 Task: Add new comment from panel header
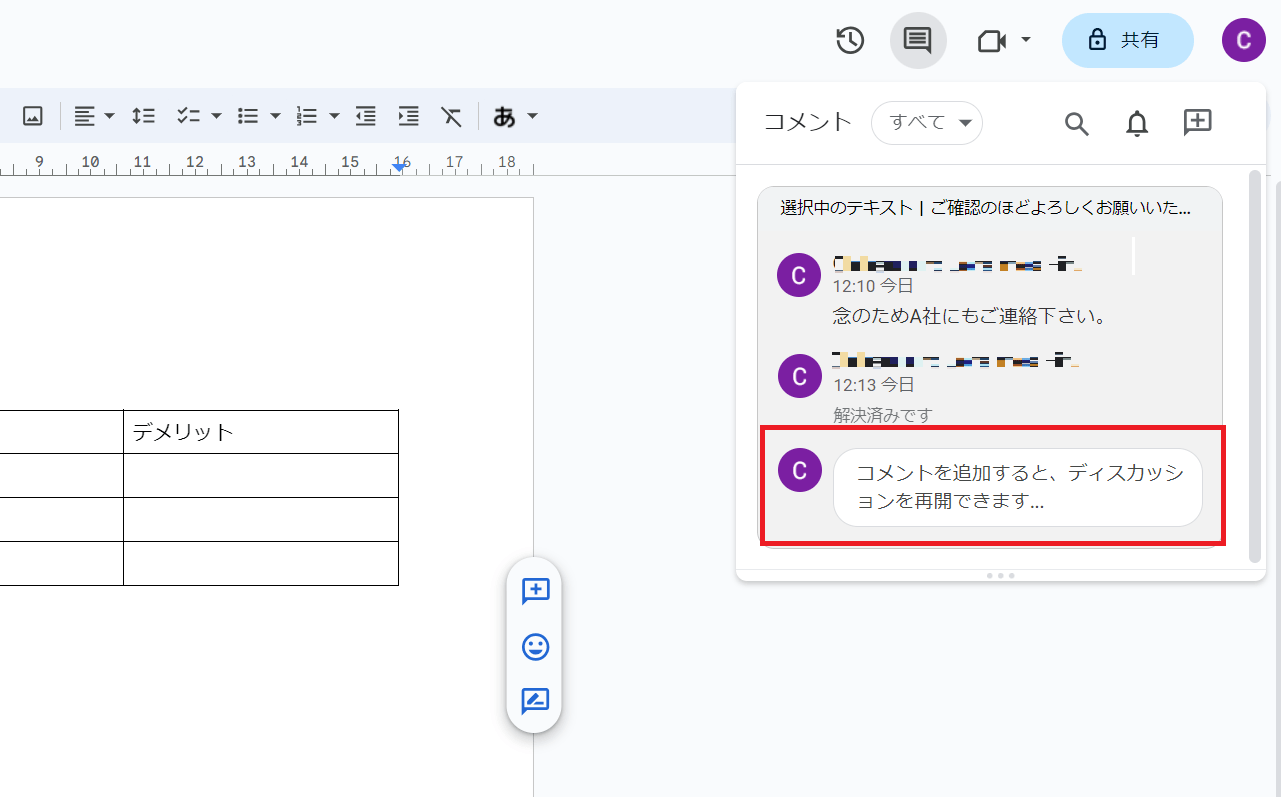pyautogui.click(x=1197, y=122)
